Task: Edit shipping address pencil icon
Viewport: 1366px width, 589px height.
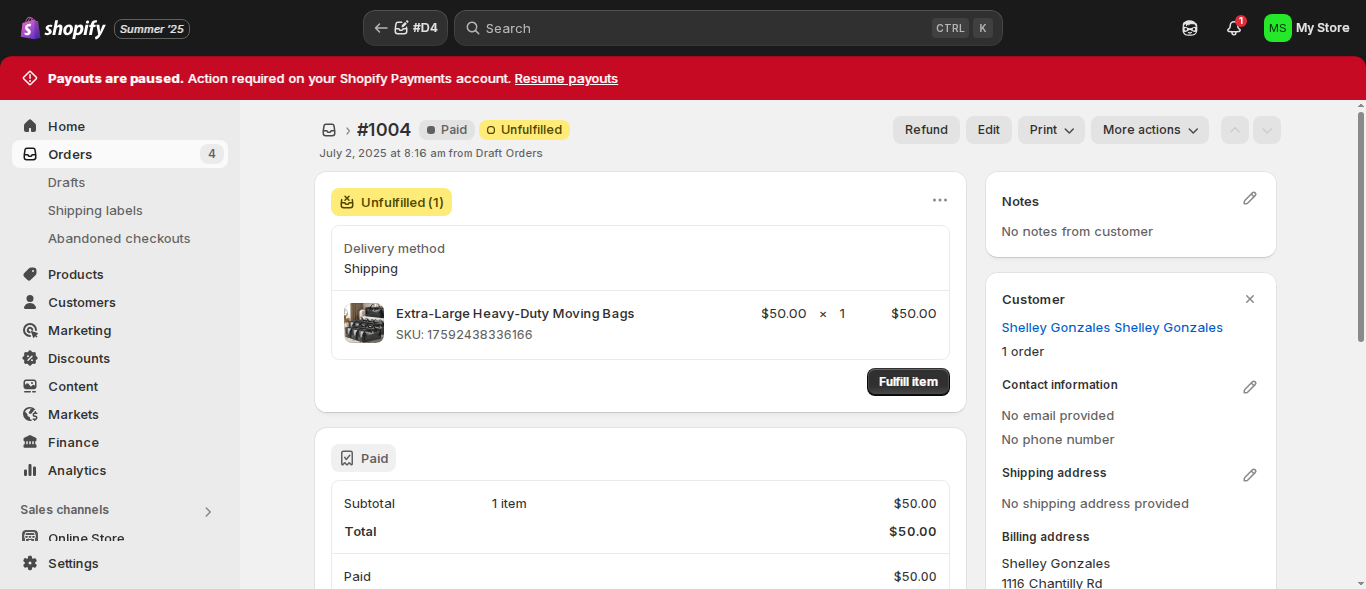Action: [1250, 475]
